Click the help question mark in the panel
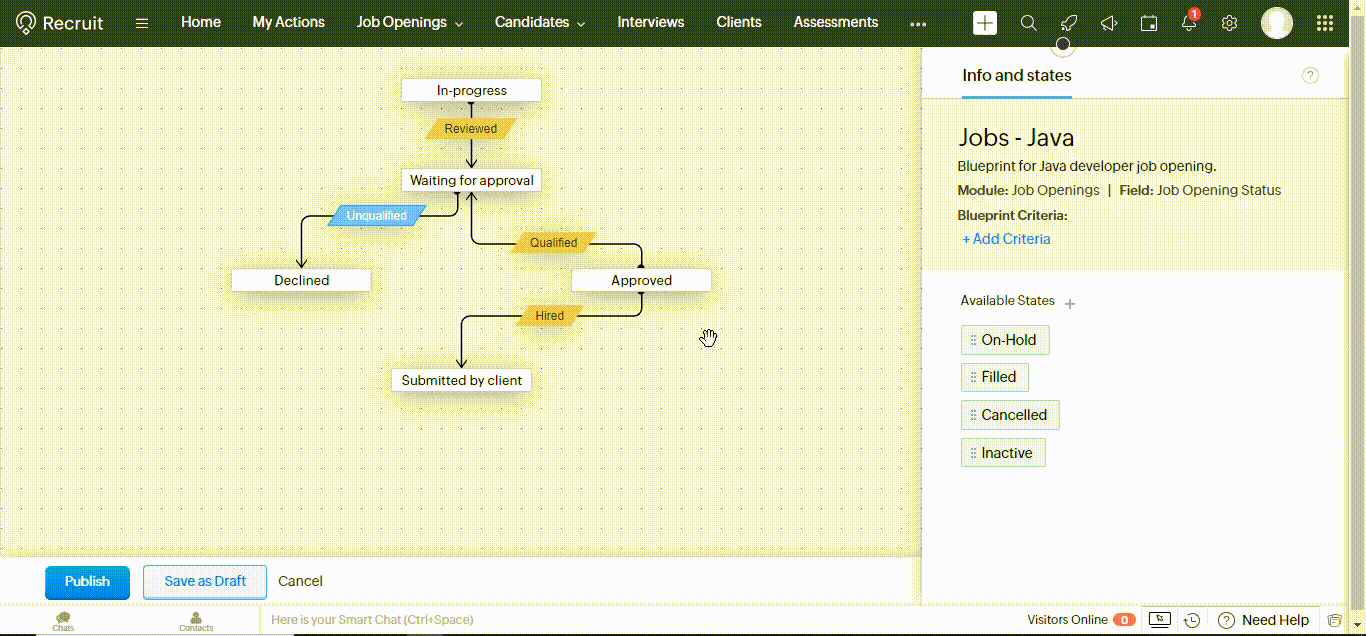Screen dimensions: 1366x636 pyautogui.click(x=1310, y=75)
